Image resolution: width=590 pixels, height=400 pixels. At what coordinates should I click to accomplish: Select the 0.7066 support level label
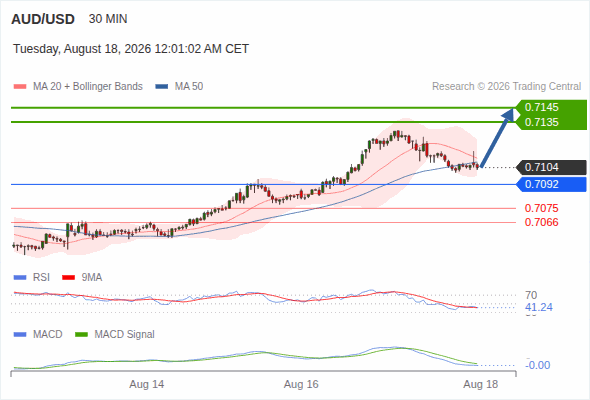[541, 222]
